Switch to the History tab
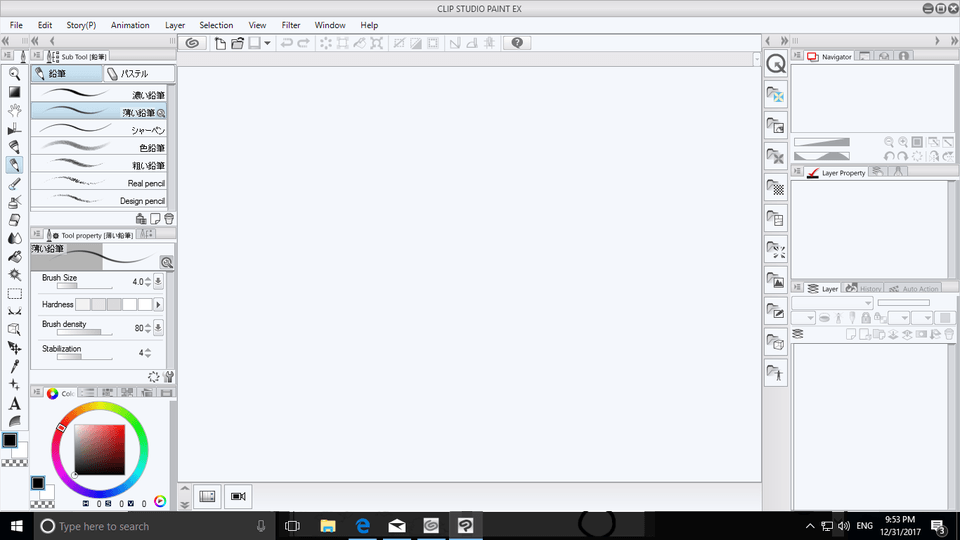 tap(864, 288)
